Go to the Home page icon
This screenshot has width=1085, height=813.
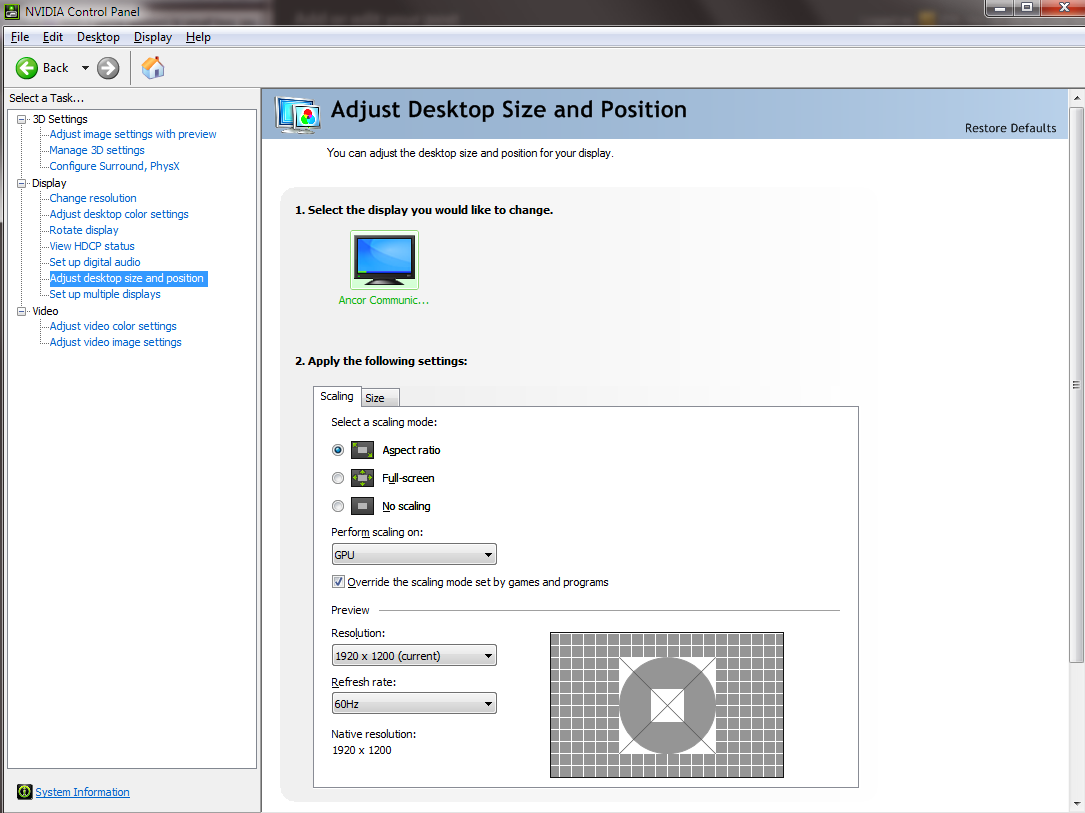point(153,68)
